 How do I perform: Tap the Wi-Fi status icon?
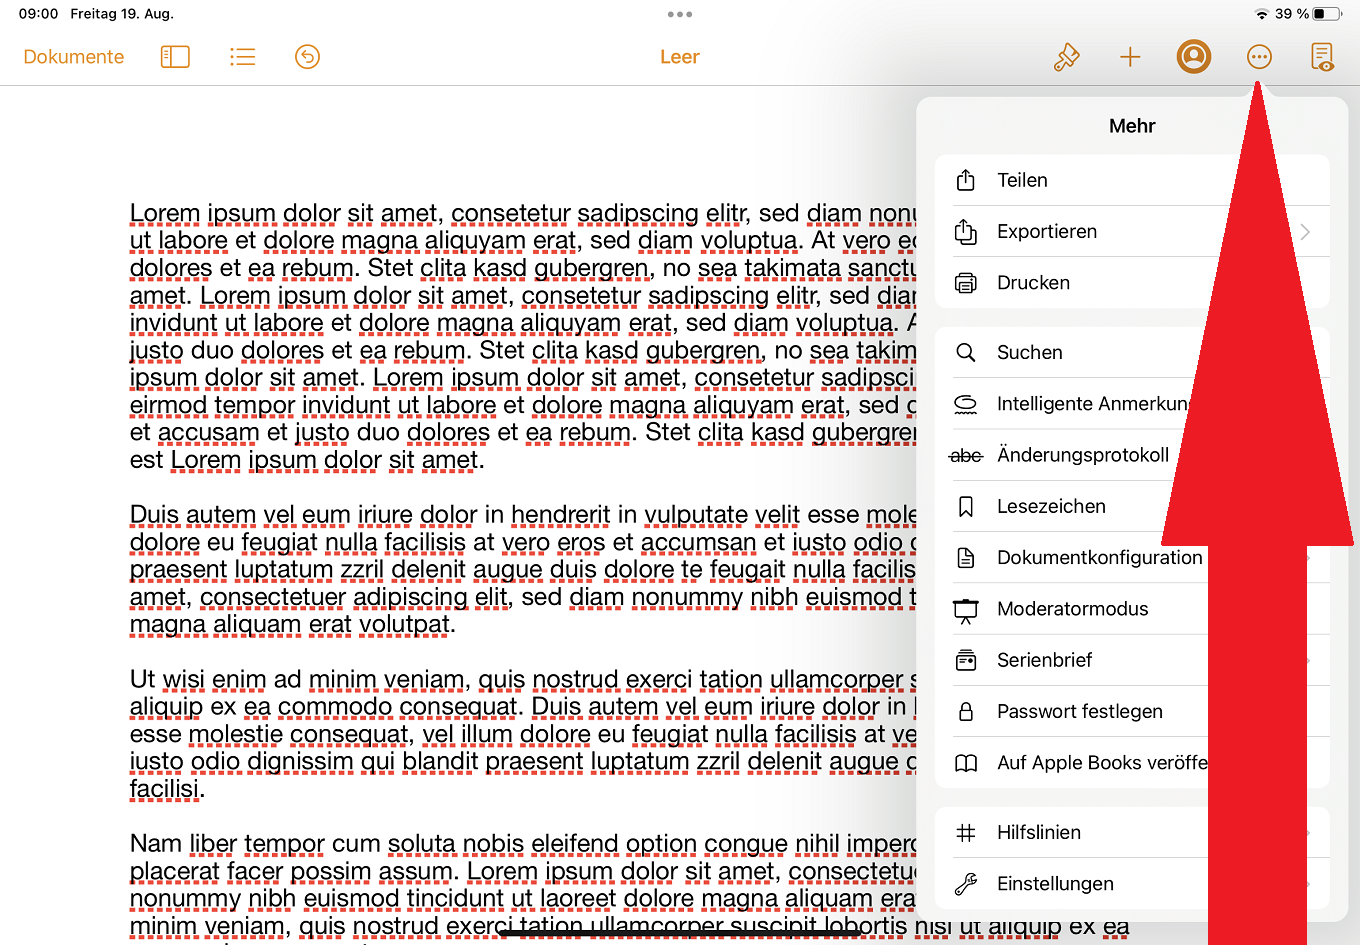click(x=1262, y=14)
